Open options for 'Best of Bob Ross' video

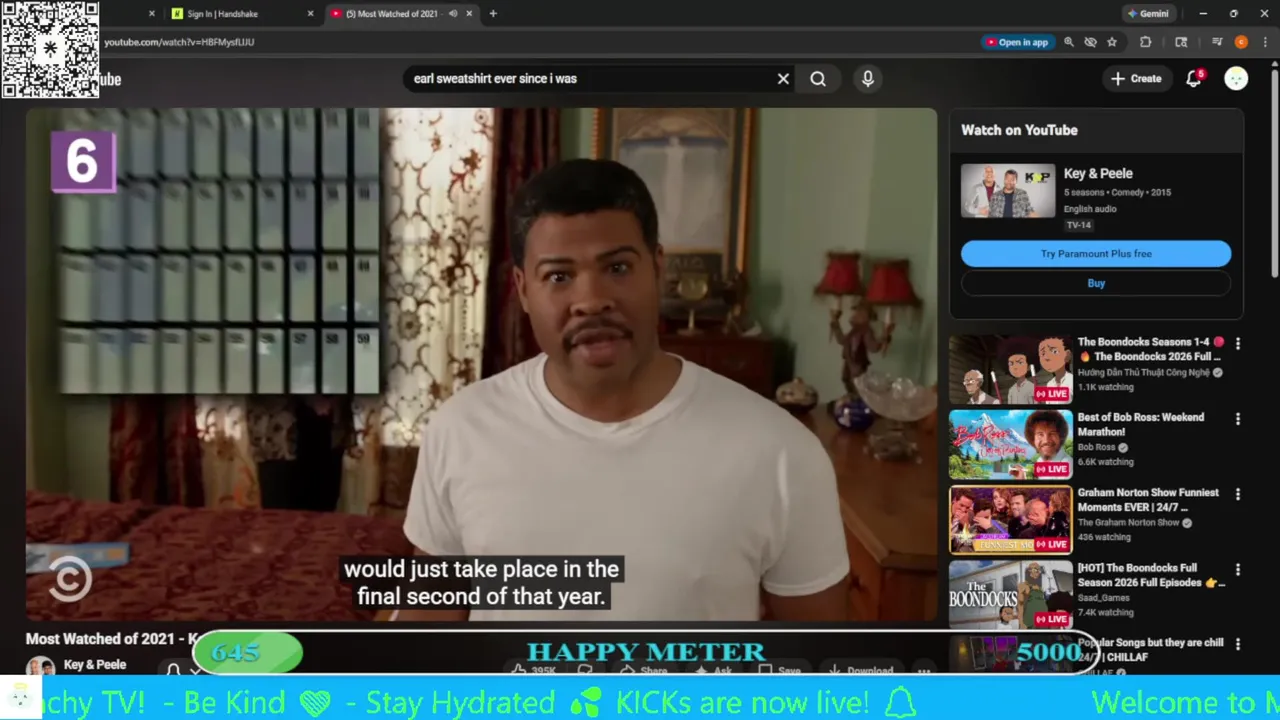tap(1238, 419)
